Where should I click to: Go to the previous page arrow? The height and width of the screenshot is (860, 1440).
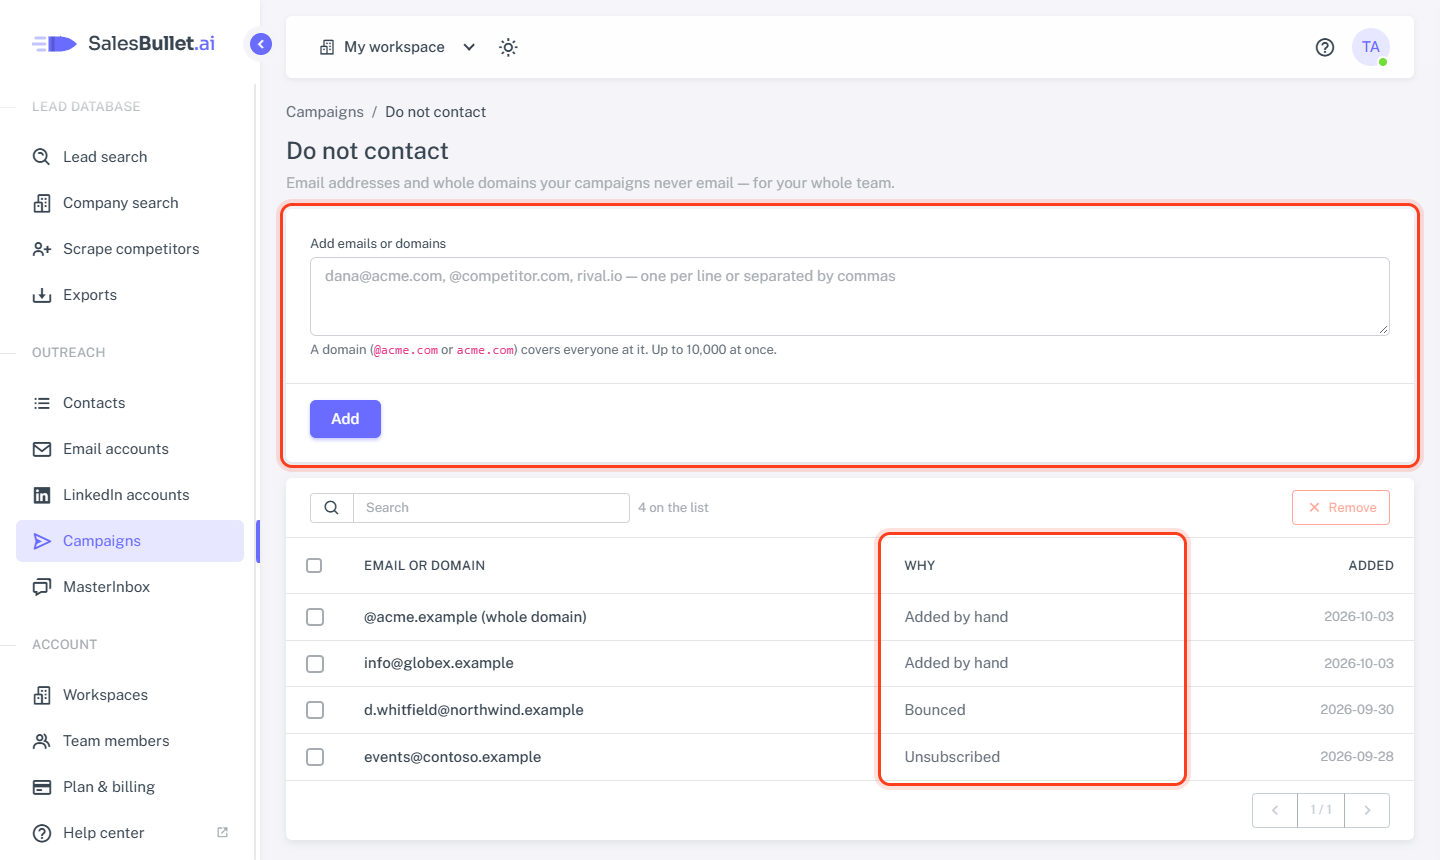[1275, 810]
